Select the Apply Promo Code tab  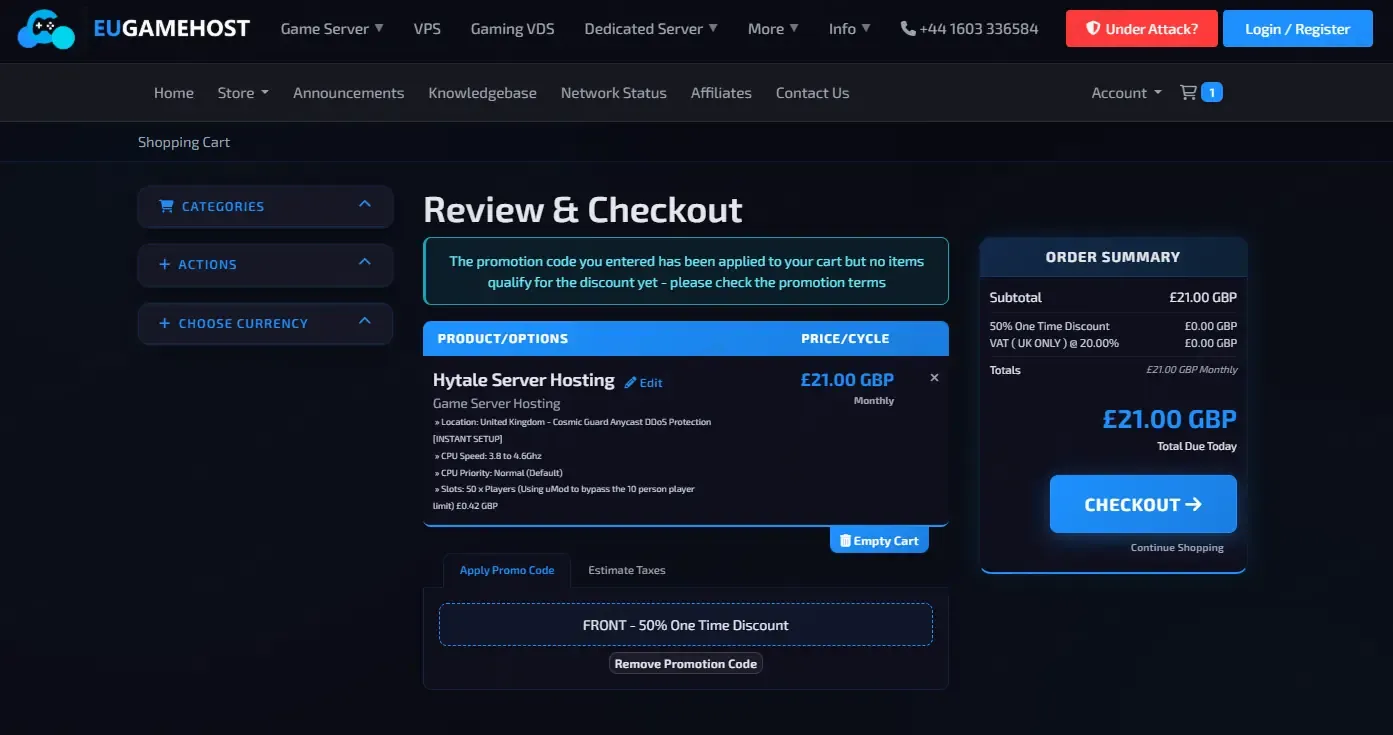pyautogui.click(x=507, y=570)
